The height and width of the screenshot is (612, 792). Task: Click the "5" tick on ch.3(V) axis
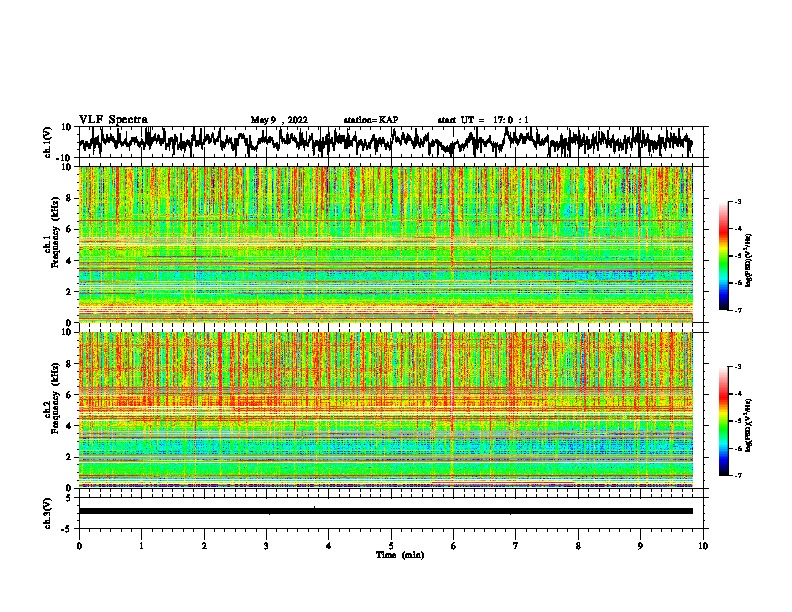click(x=70, y=498)
